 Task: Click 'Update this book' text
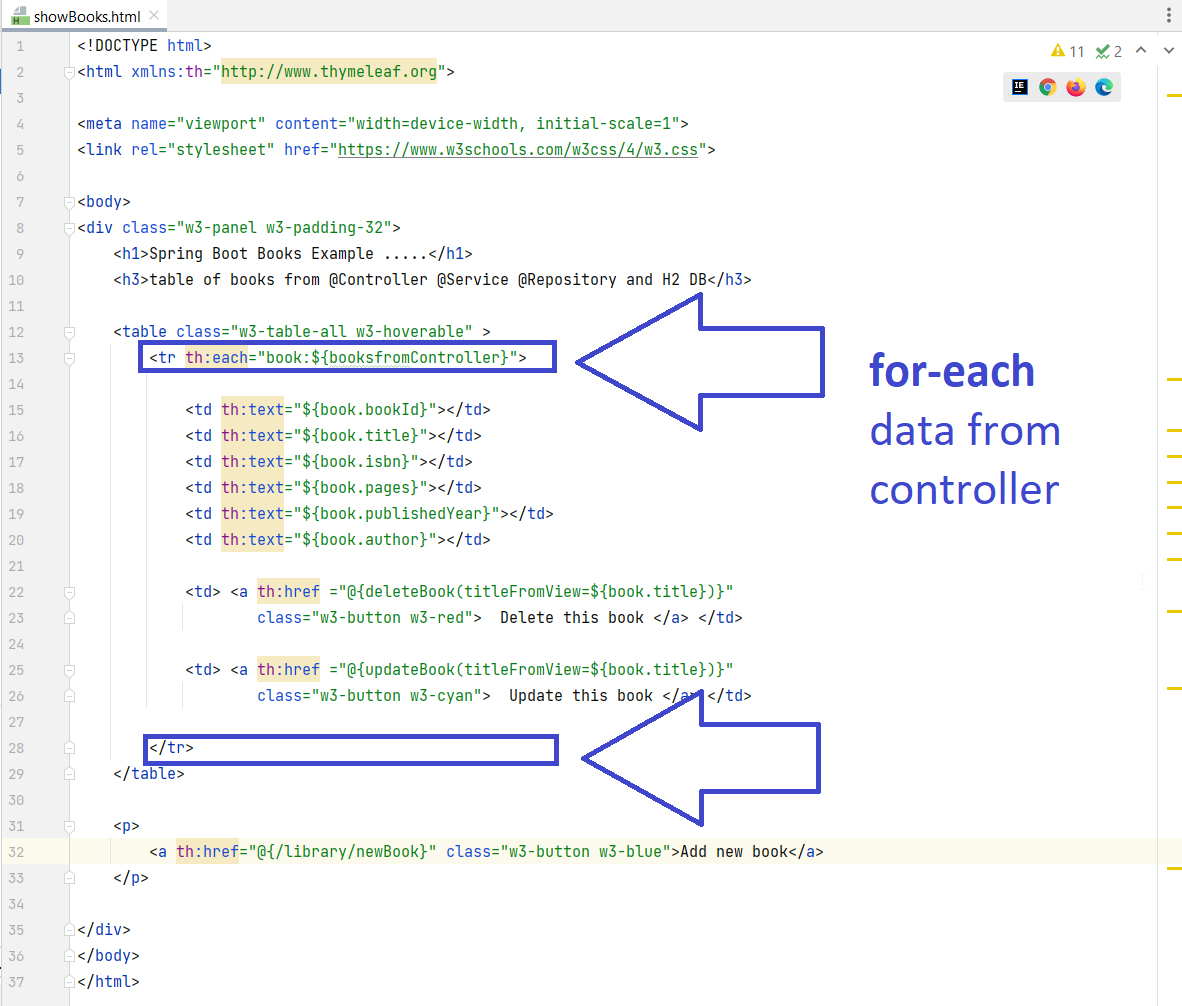(x=580, y=696)
